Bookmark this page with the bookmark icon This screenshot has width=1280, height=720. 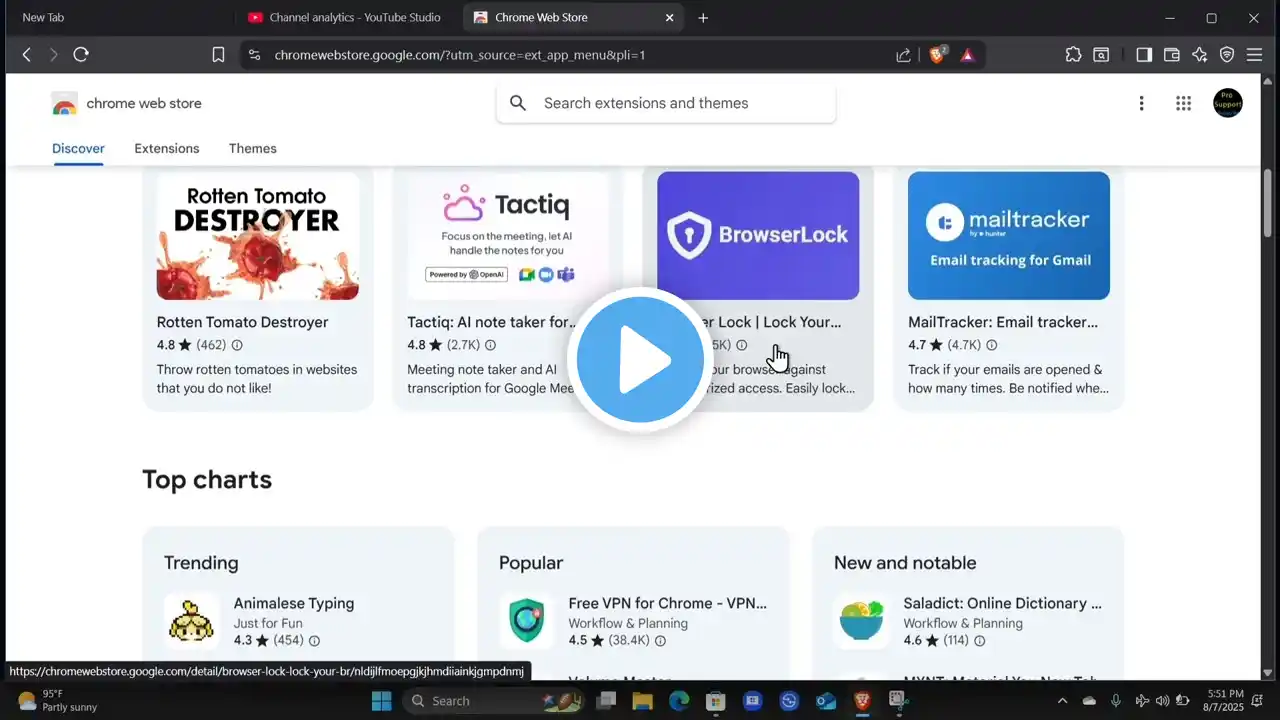[x=218, y=55]
